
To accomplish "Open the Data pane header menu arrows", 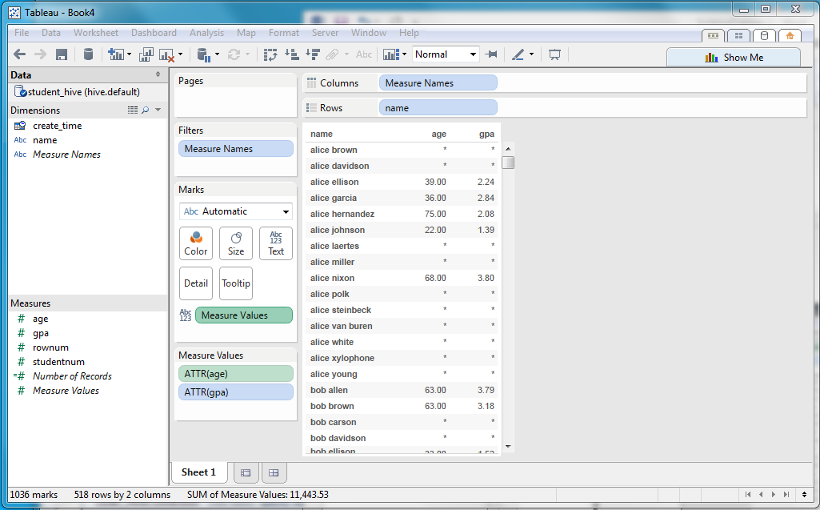I will tap(157, 75).
